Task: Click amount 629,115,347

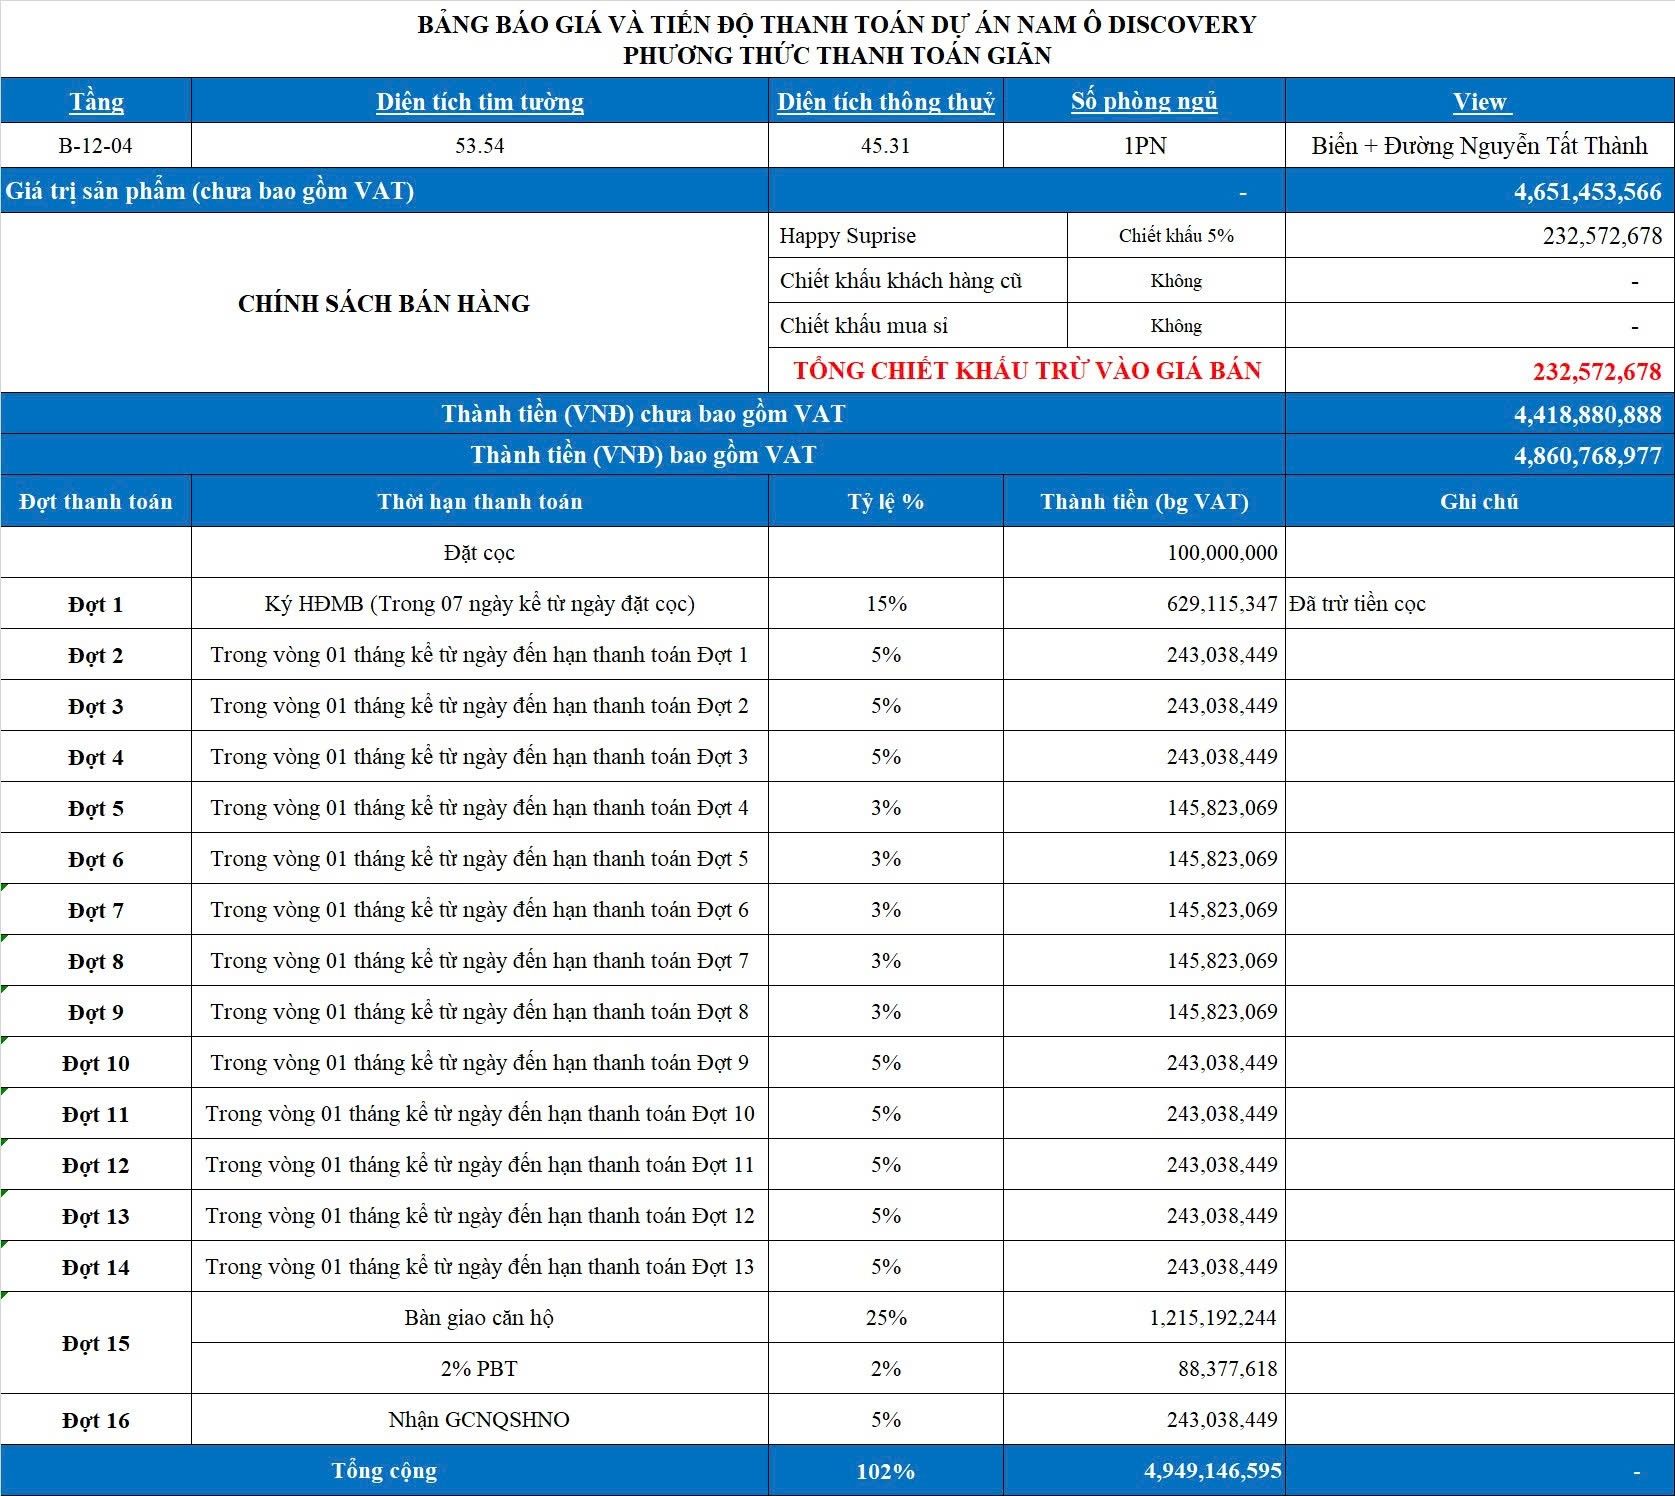Action: (x=1144, y=604)
